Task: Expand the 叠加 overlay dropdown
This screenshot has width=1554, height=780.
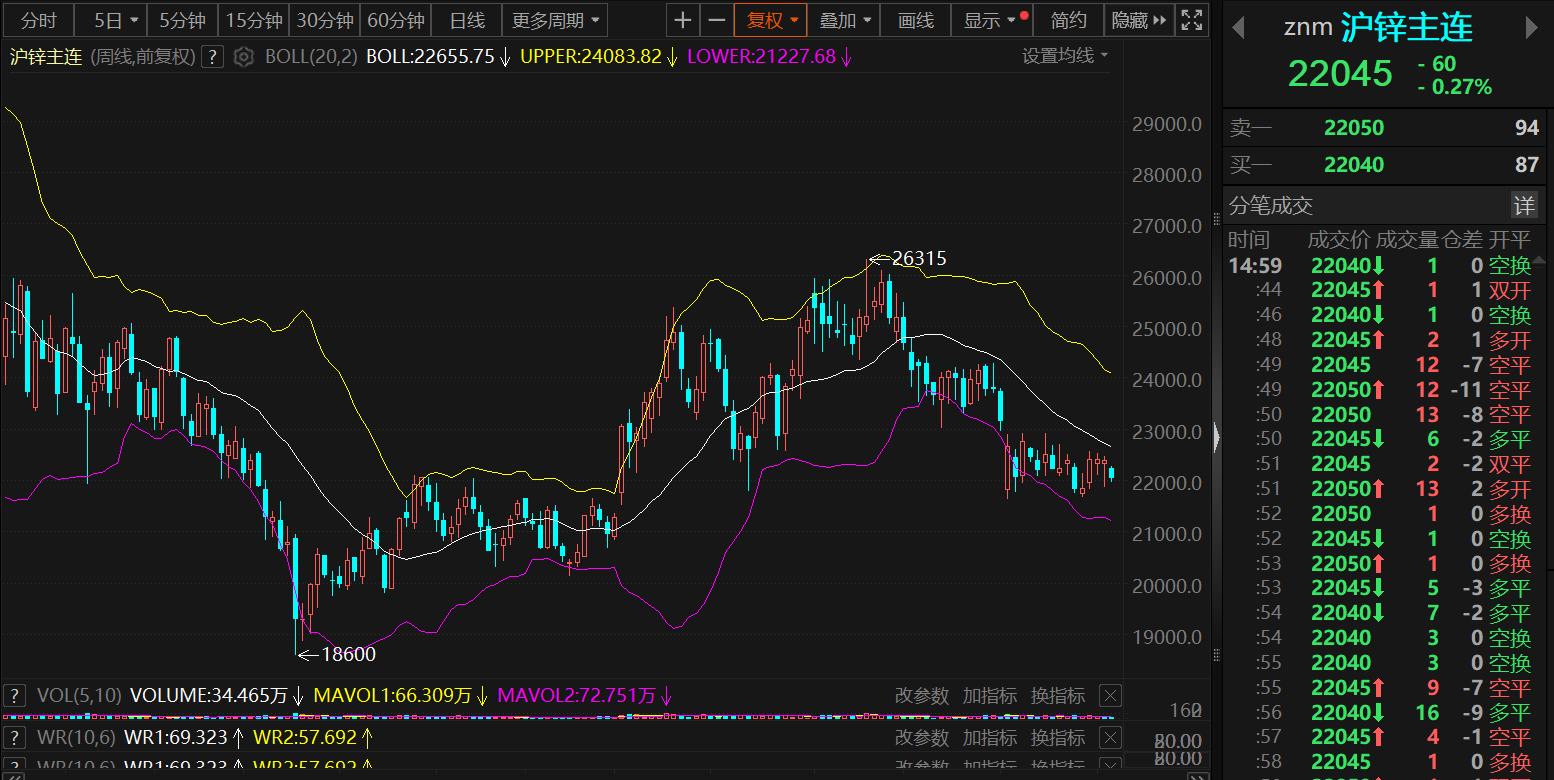Action: (844, 20)
